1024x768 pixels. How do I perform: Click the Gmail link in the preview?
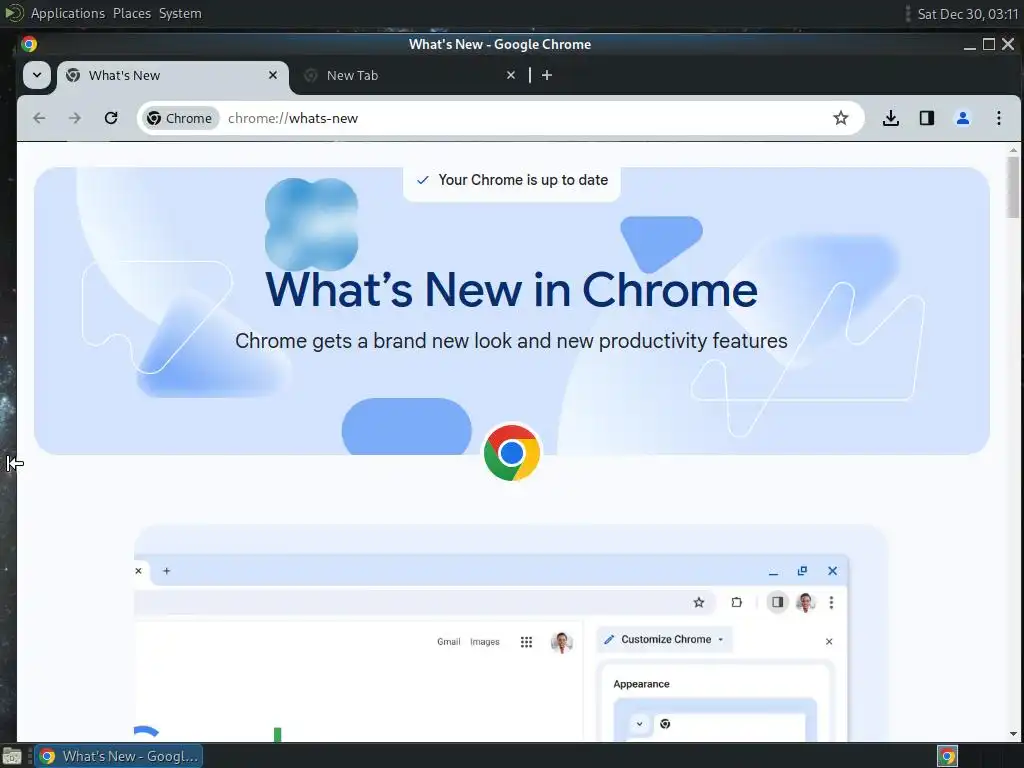449,642
